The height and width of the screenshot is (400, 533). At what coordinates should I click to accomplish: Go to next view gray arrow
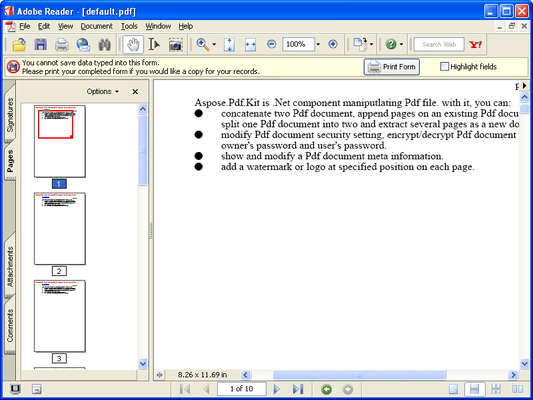[348, 389]
